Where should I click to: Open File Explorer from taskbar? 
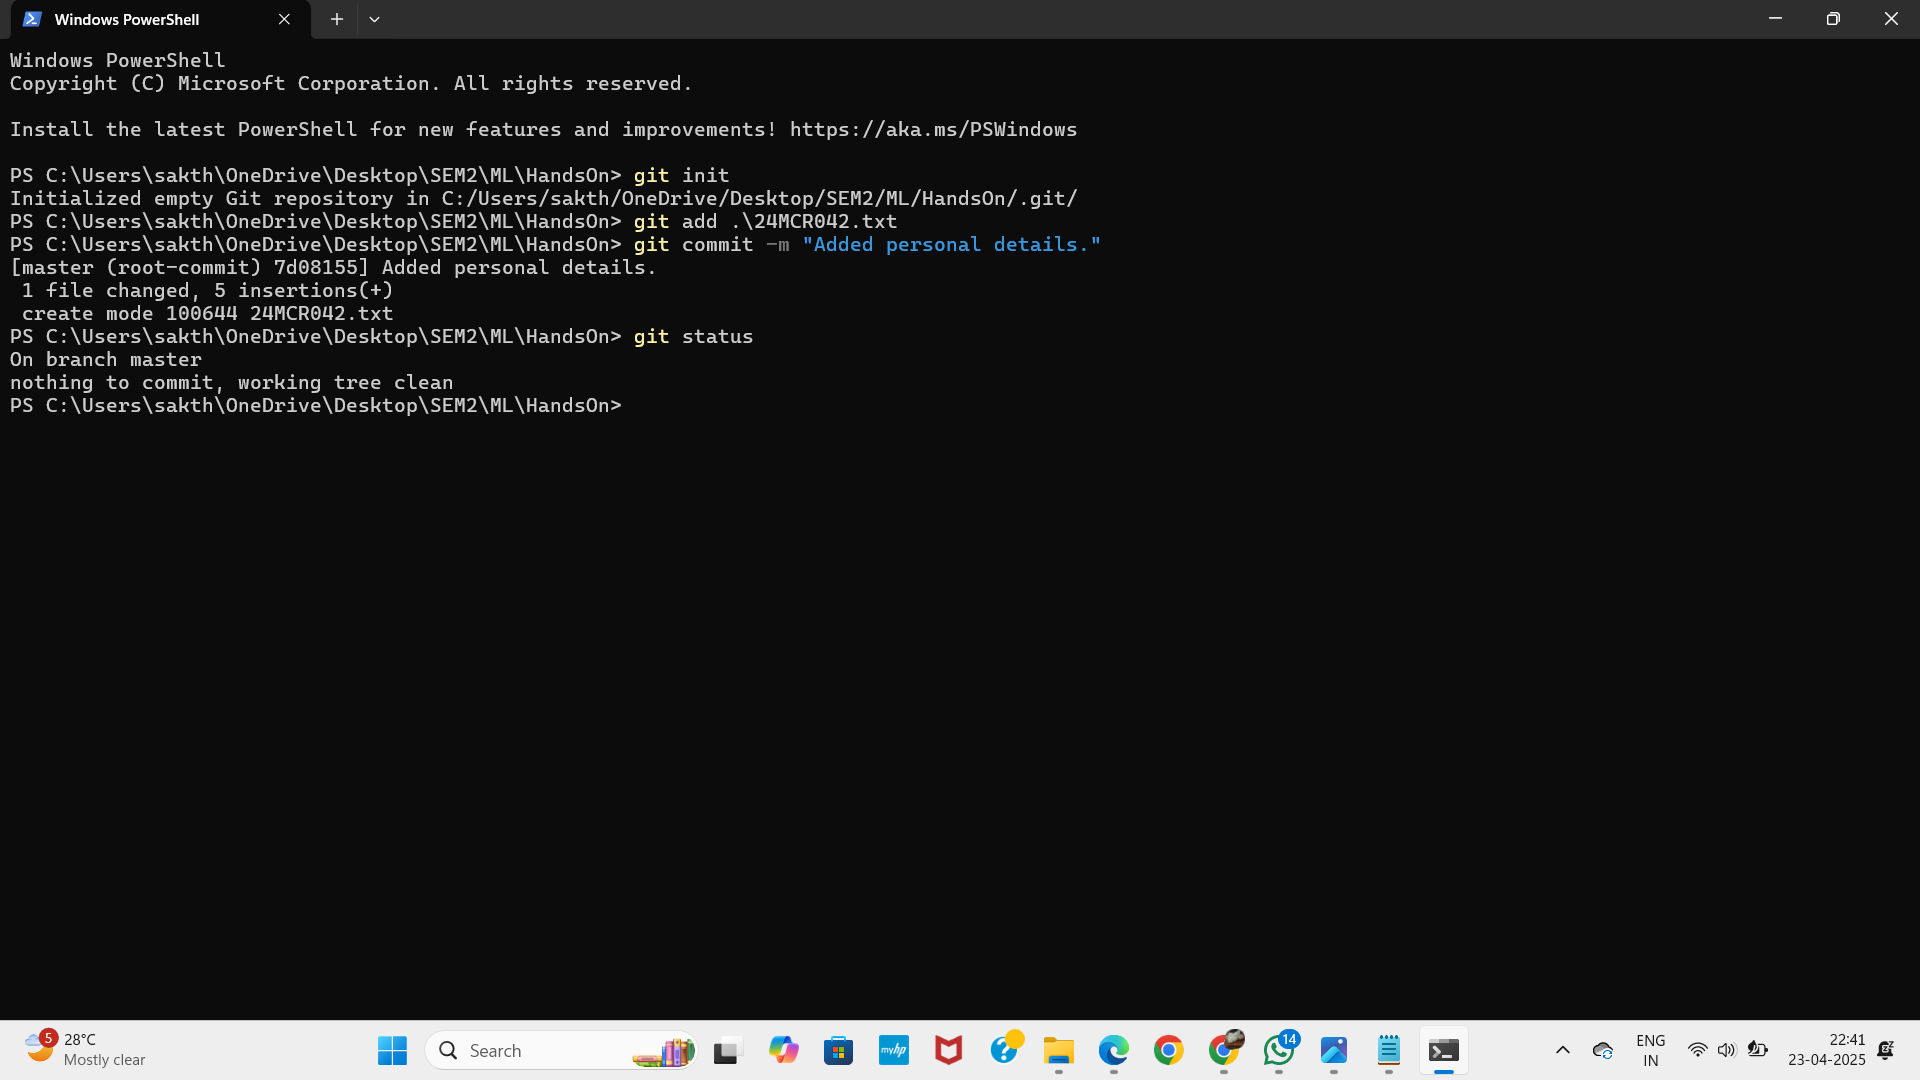click(1058, 1050)
